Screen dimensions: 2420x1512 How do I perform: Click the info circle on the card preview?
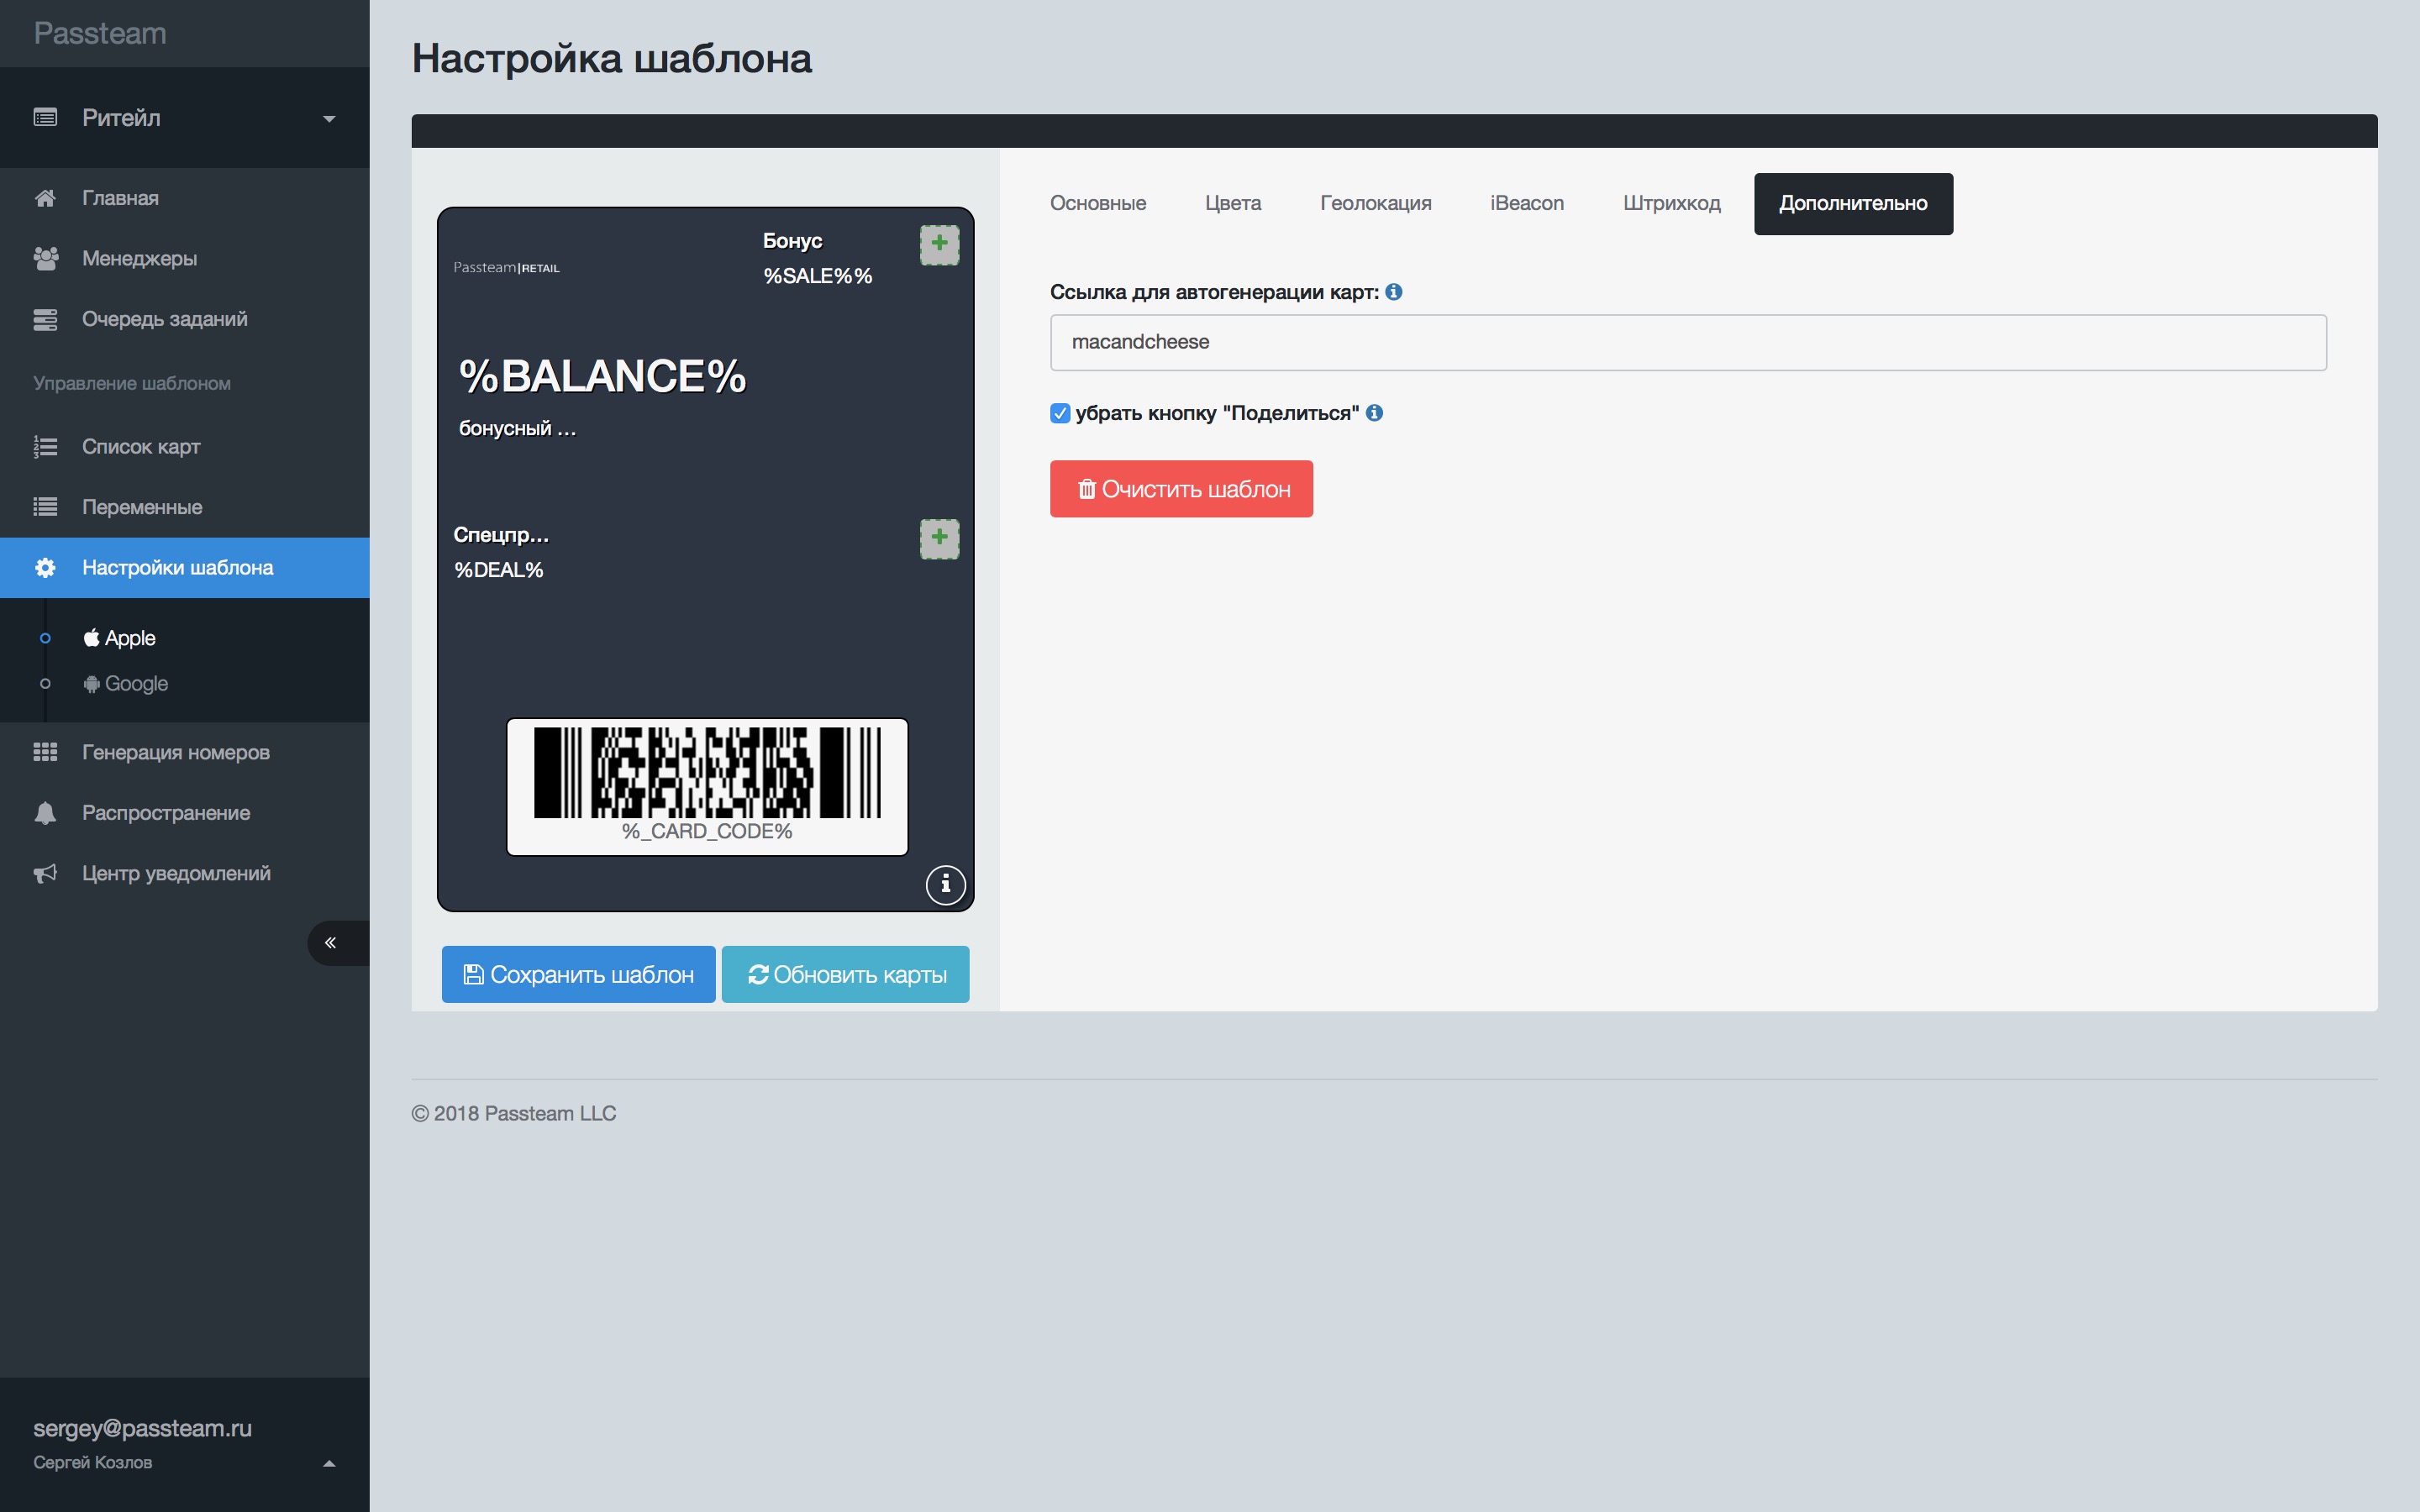coord(945,884)
